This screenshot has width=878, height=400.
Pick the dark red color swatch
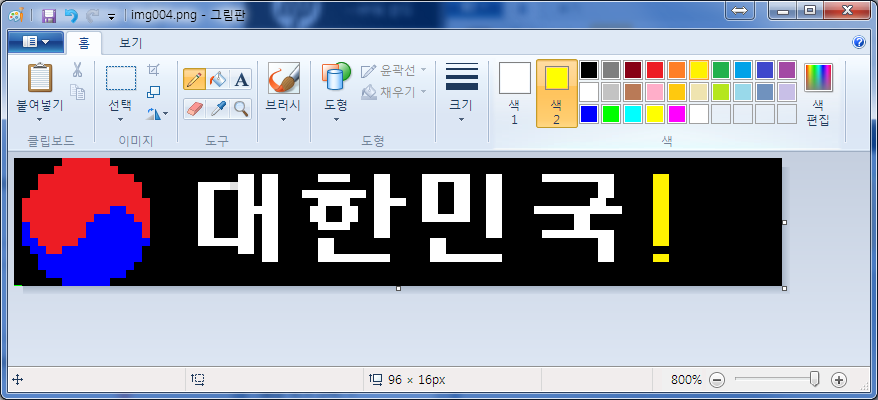coord(633,70)
